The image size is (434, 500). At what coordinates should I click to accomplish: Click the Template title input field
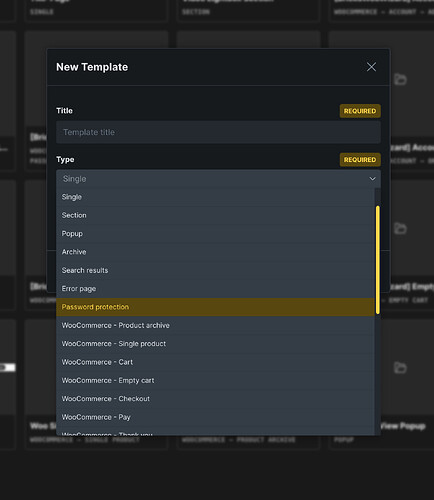point(218,132)
